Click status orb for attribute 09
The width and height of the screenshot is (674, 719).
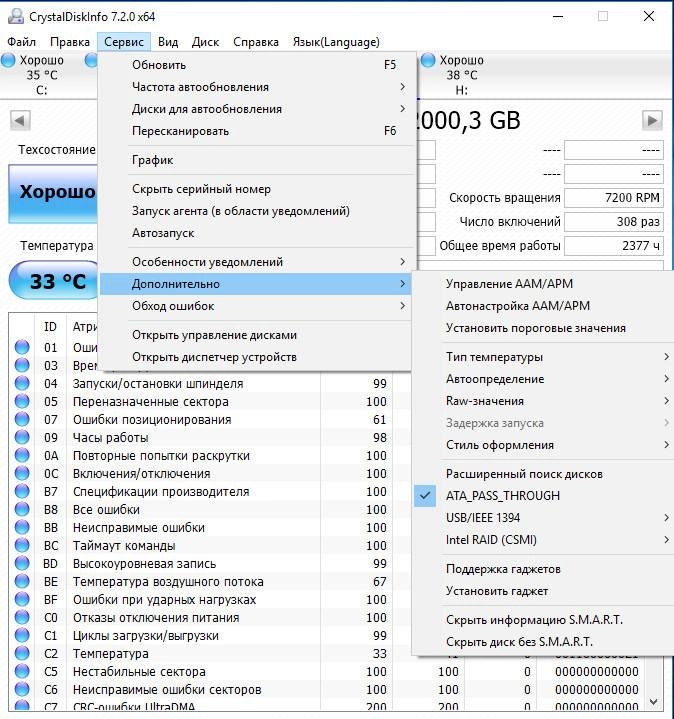point(22,437)
